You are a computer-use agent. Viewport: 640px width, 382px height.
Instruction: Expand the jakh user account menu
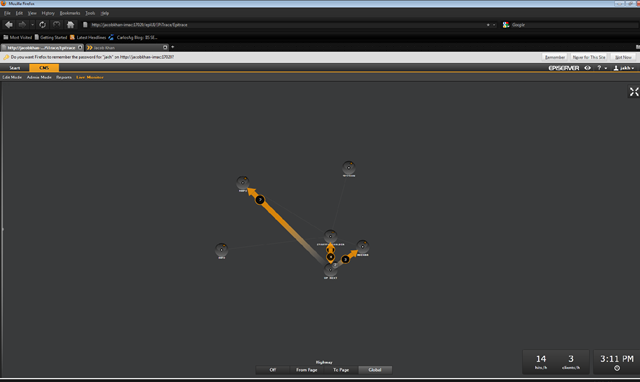pyautogui.click(x=624, y=68)
